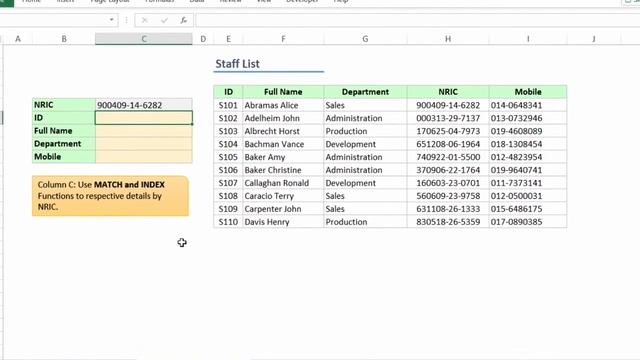This screenshot has height=360, width=640.
Task: Select column B header
Action: [64, 39]
